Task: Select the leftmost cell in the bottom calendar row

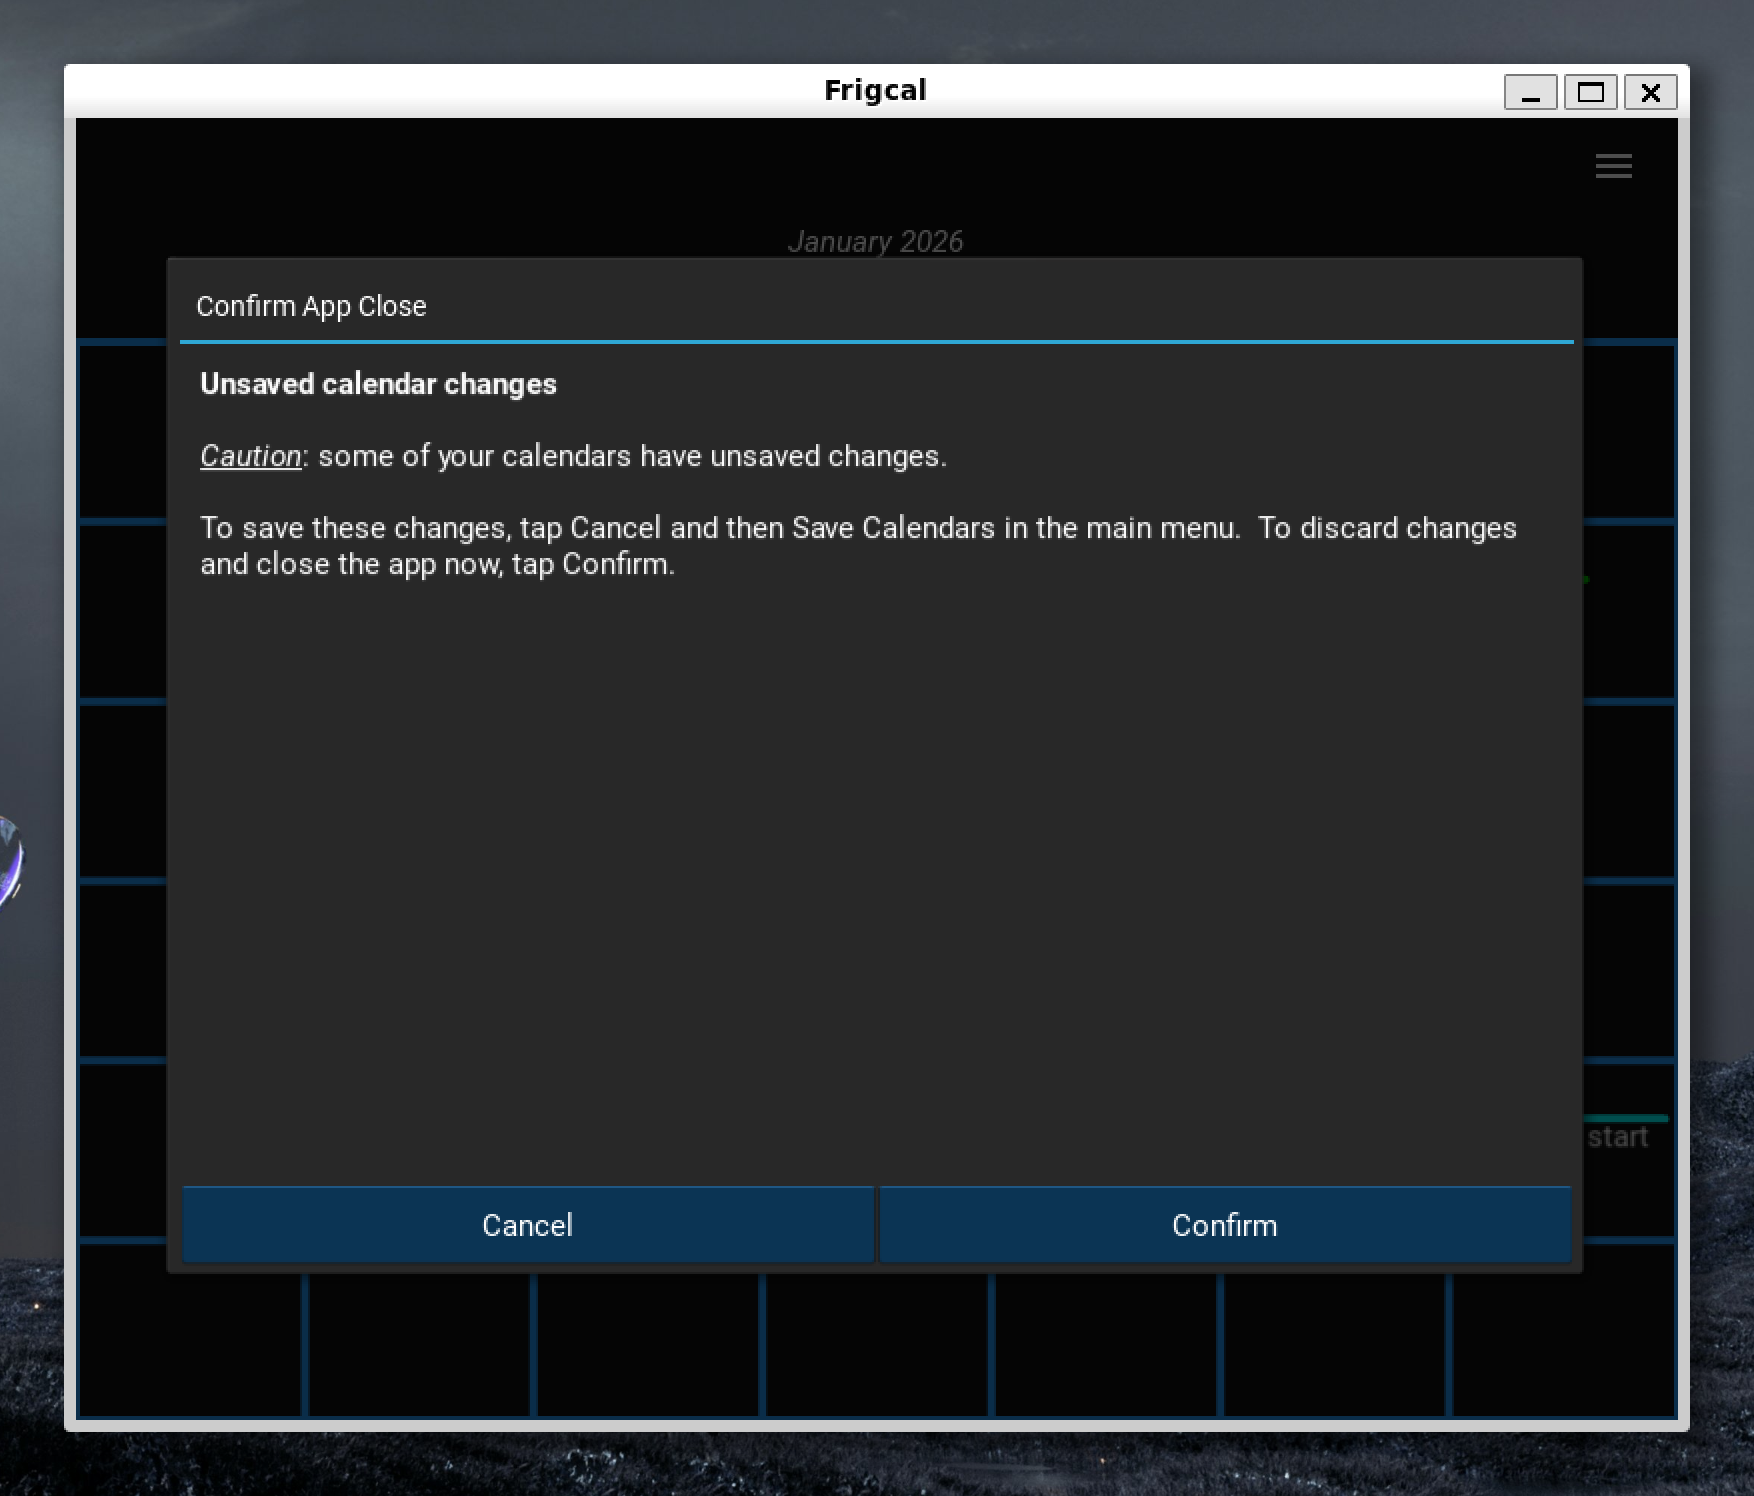Action: [x=190, y=1345]
